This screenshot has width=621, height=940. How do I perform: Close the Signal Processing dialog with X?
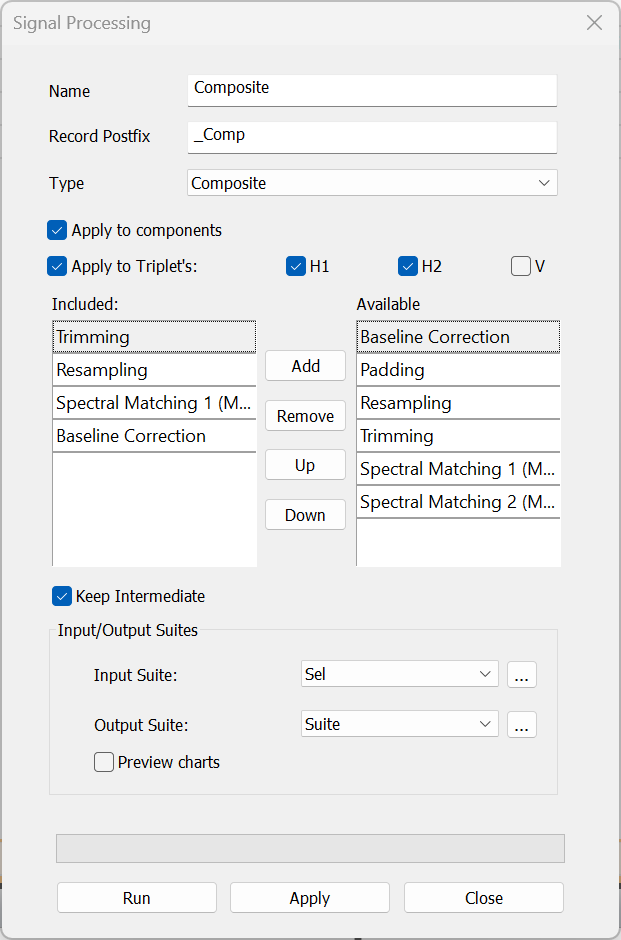coord(594,23)
